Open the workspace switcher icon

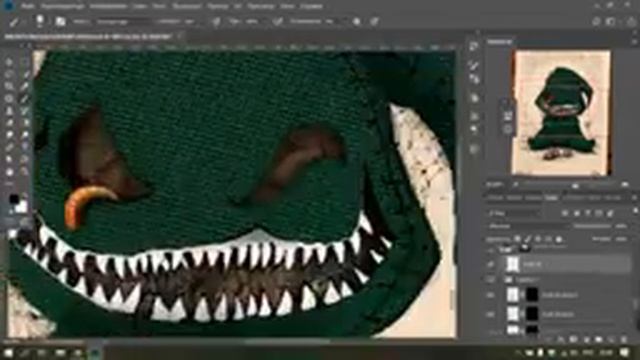[x=610, y=22]
